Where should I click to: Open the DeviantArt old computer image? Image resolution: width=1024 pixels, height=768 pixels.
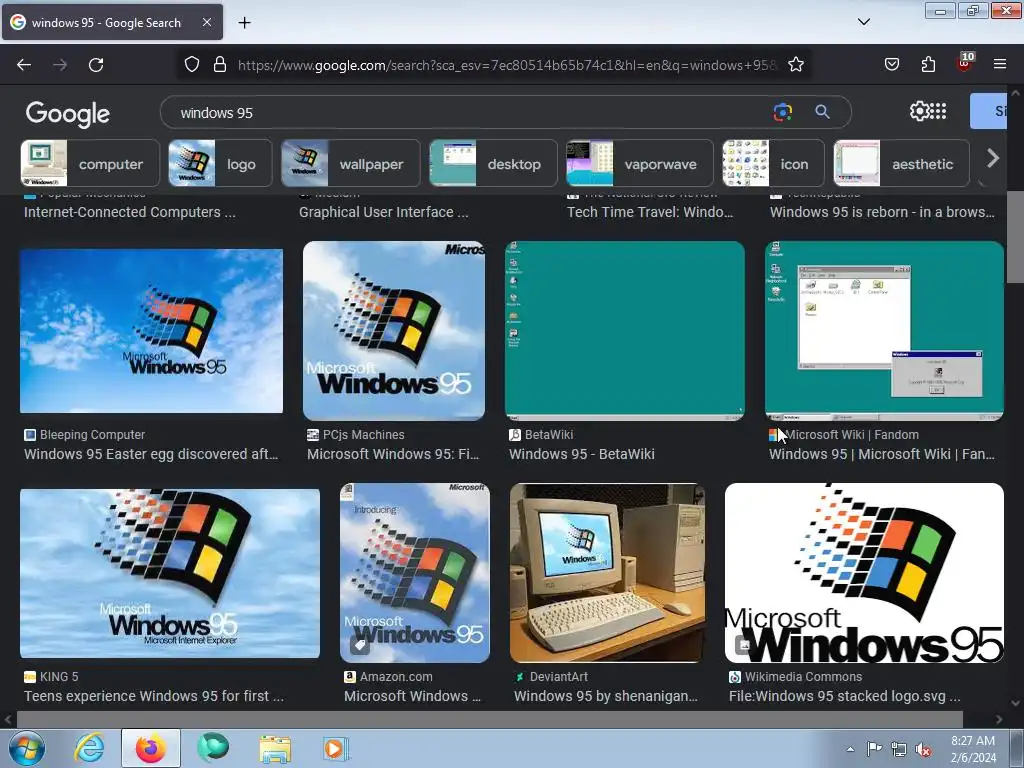607,573
